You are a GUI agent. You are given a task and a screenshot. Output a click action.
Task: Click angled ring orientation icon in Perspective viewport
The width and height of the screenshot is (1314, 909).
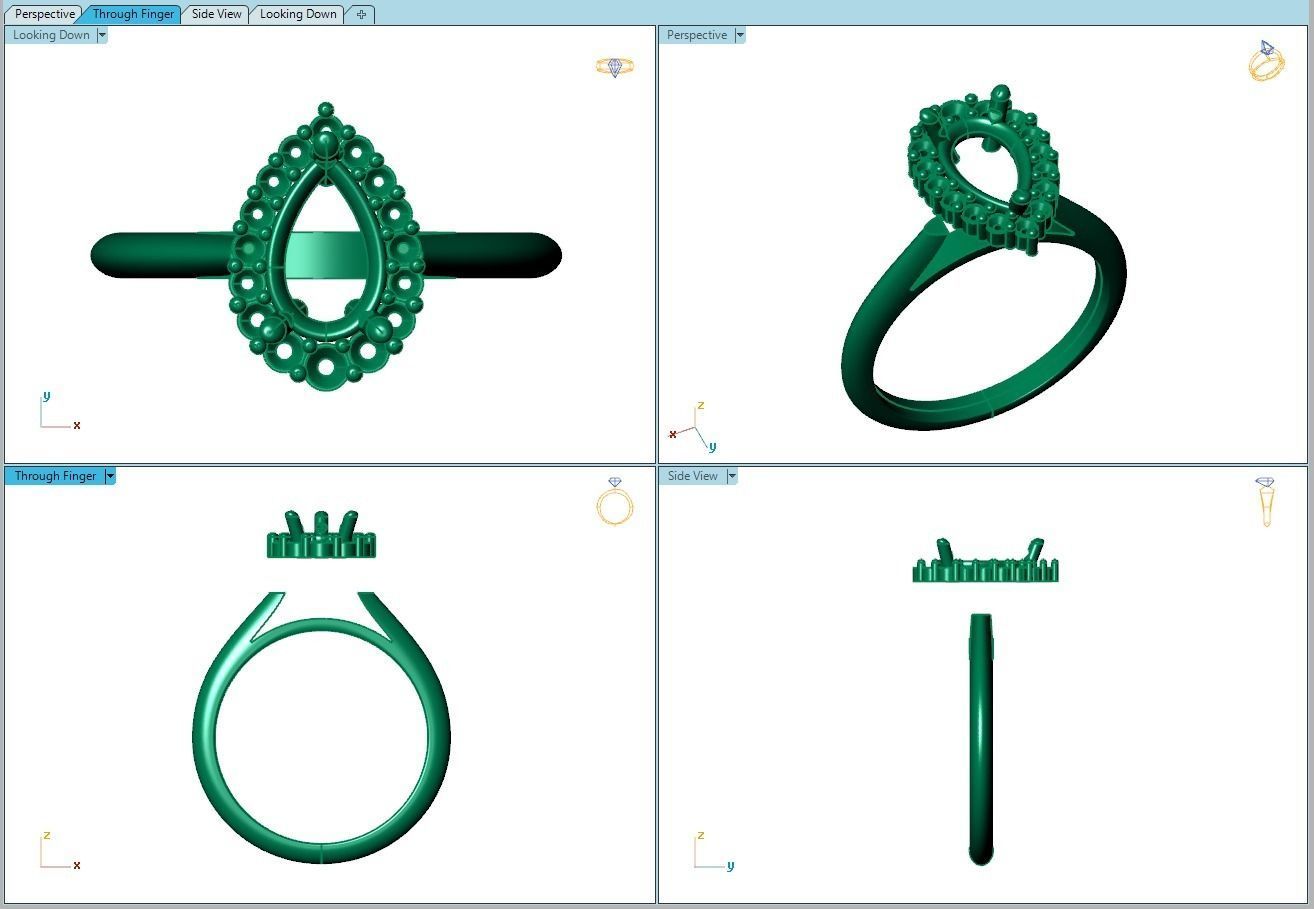[1266, 61]
